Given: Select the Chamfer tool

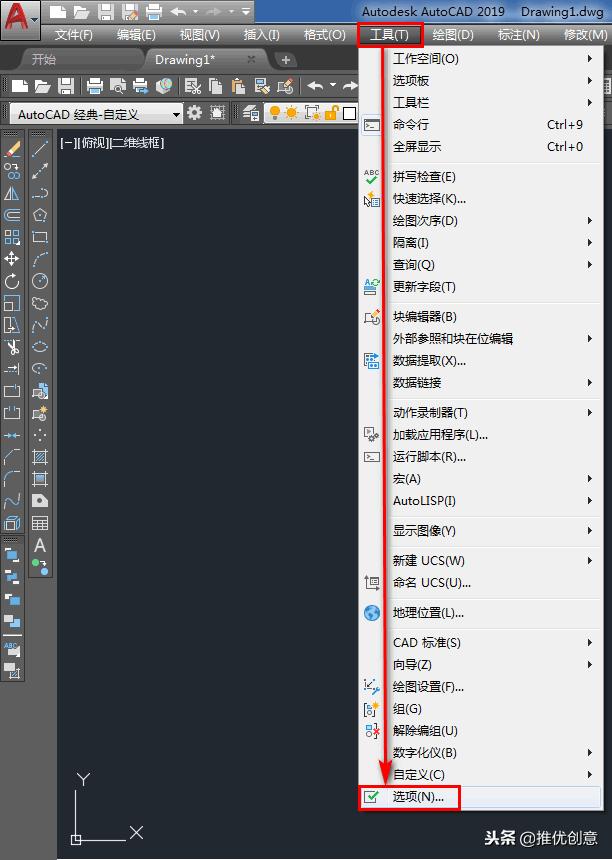Looking at the screenshot, I should [12, 457].
